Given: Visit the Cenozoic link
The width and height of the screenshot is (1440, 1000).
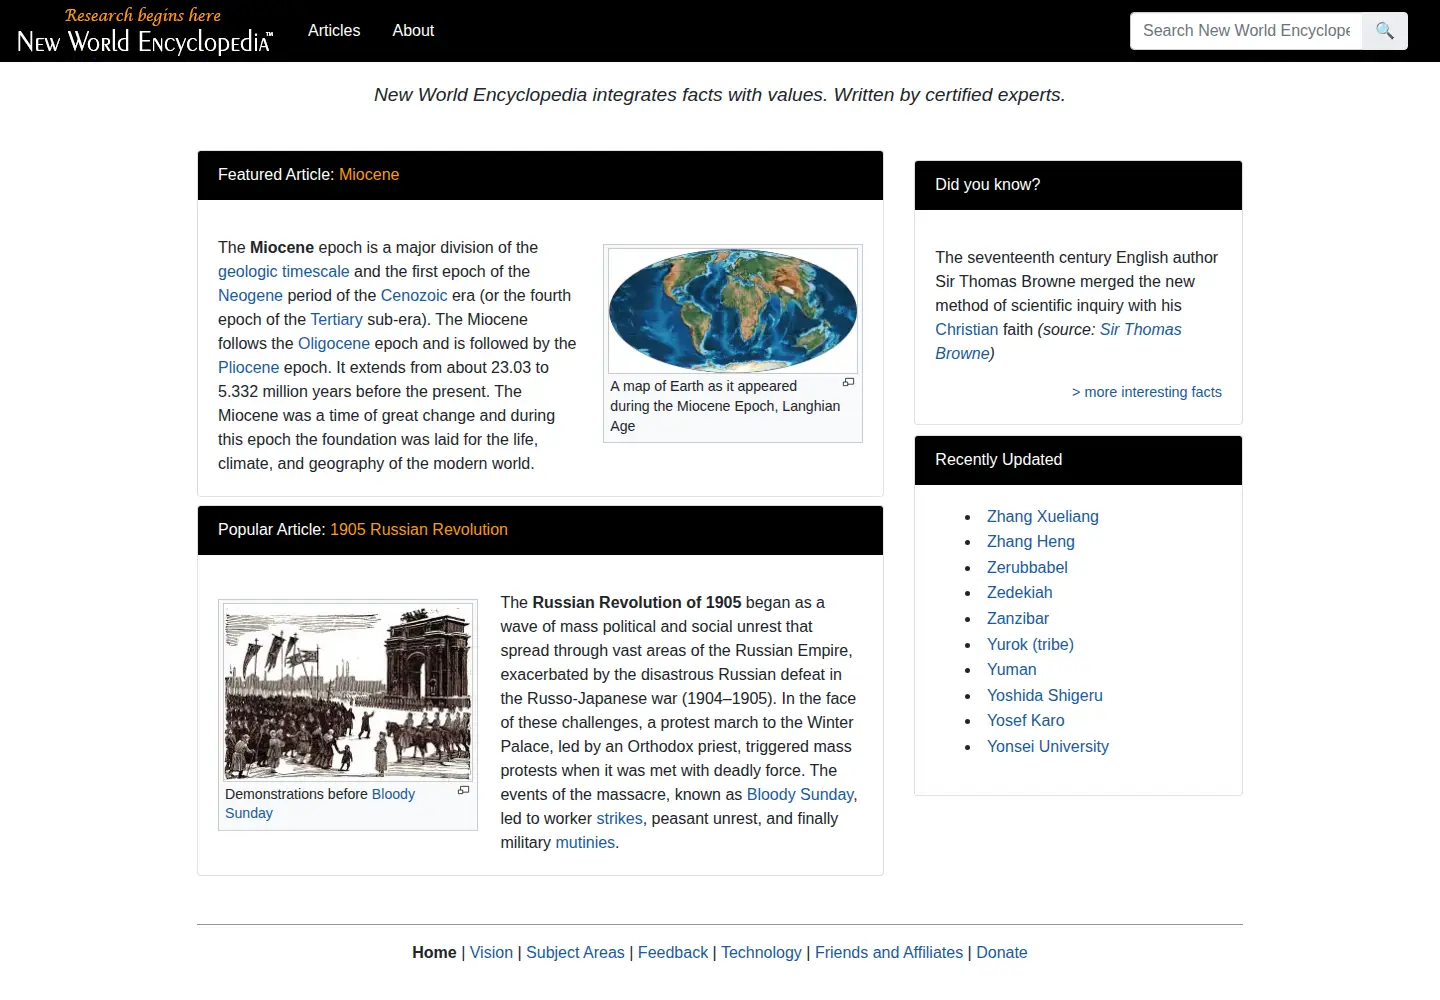Looking at the screenshot, I should coord(414,296).
